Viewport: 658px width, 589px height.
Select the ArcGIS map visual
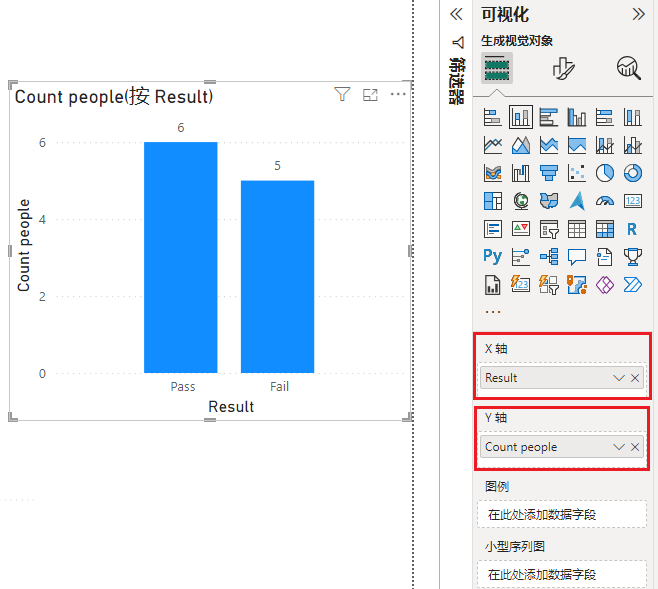coord(577,285)
